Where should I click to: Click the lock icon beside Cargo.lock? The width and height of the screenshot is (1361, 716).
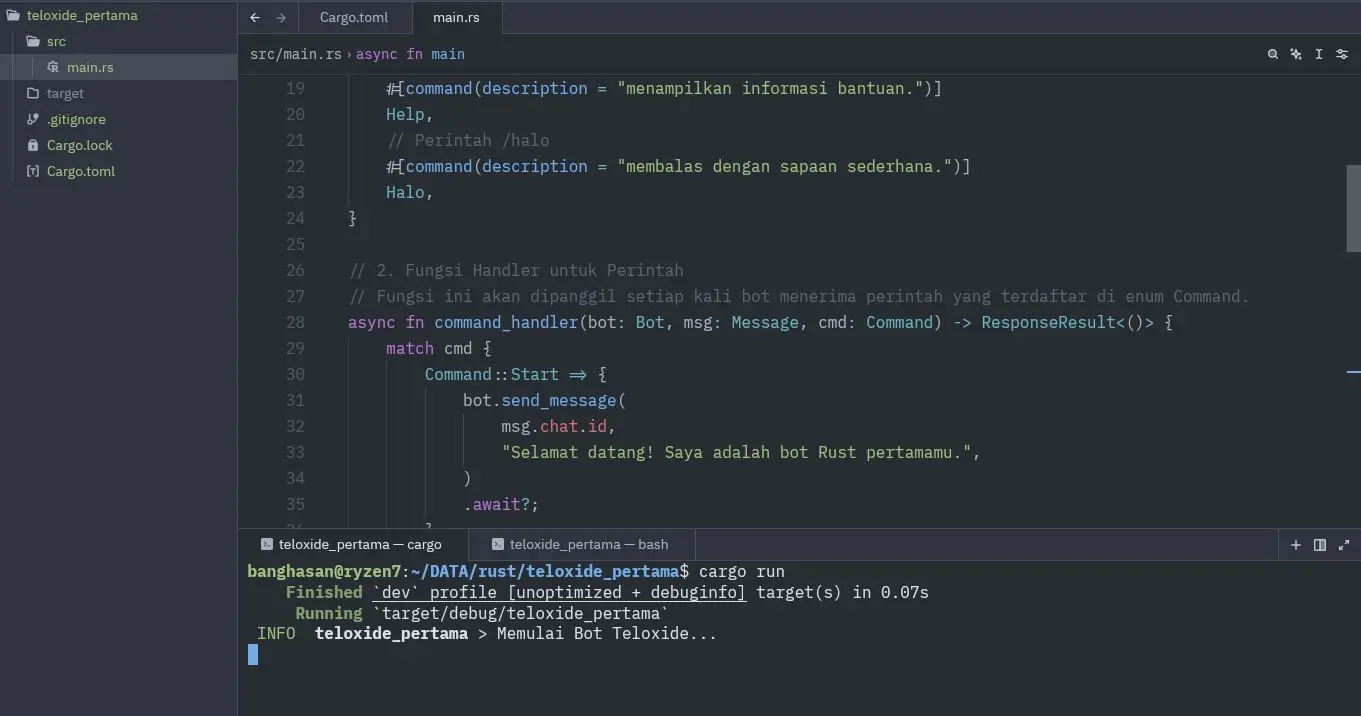[x=33, y=145]
